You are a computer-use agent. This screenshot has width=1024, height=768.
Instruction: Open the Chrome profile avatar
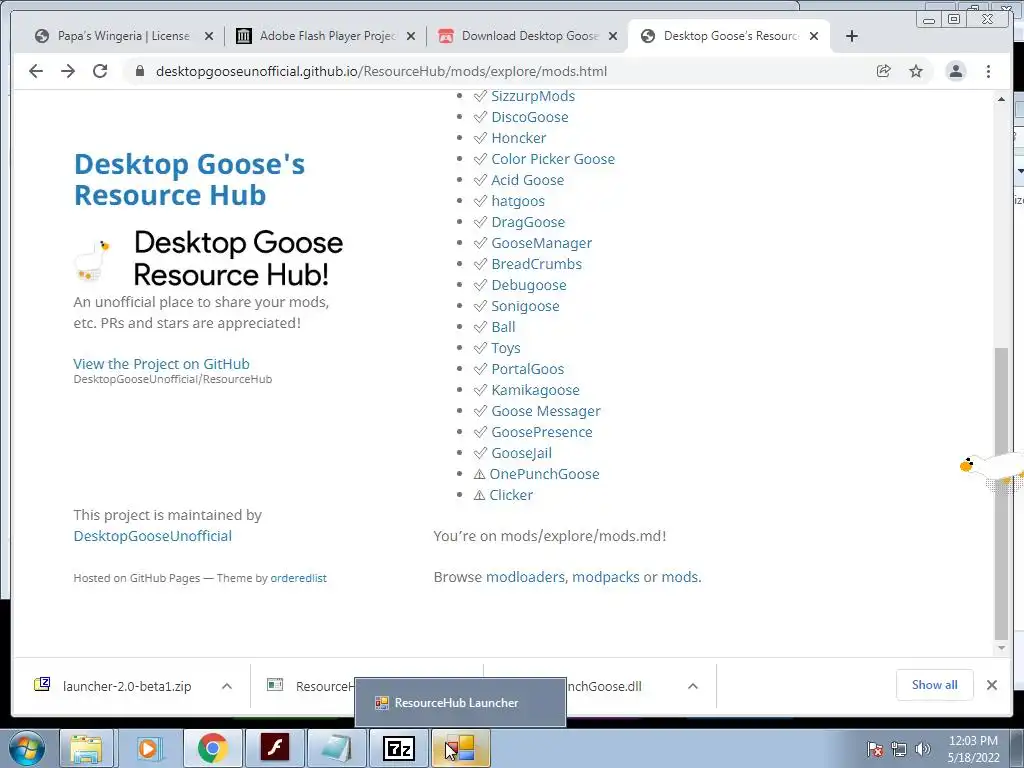coord(956,71)
